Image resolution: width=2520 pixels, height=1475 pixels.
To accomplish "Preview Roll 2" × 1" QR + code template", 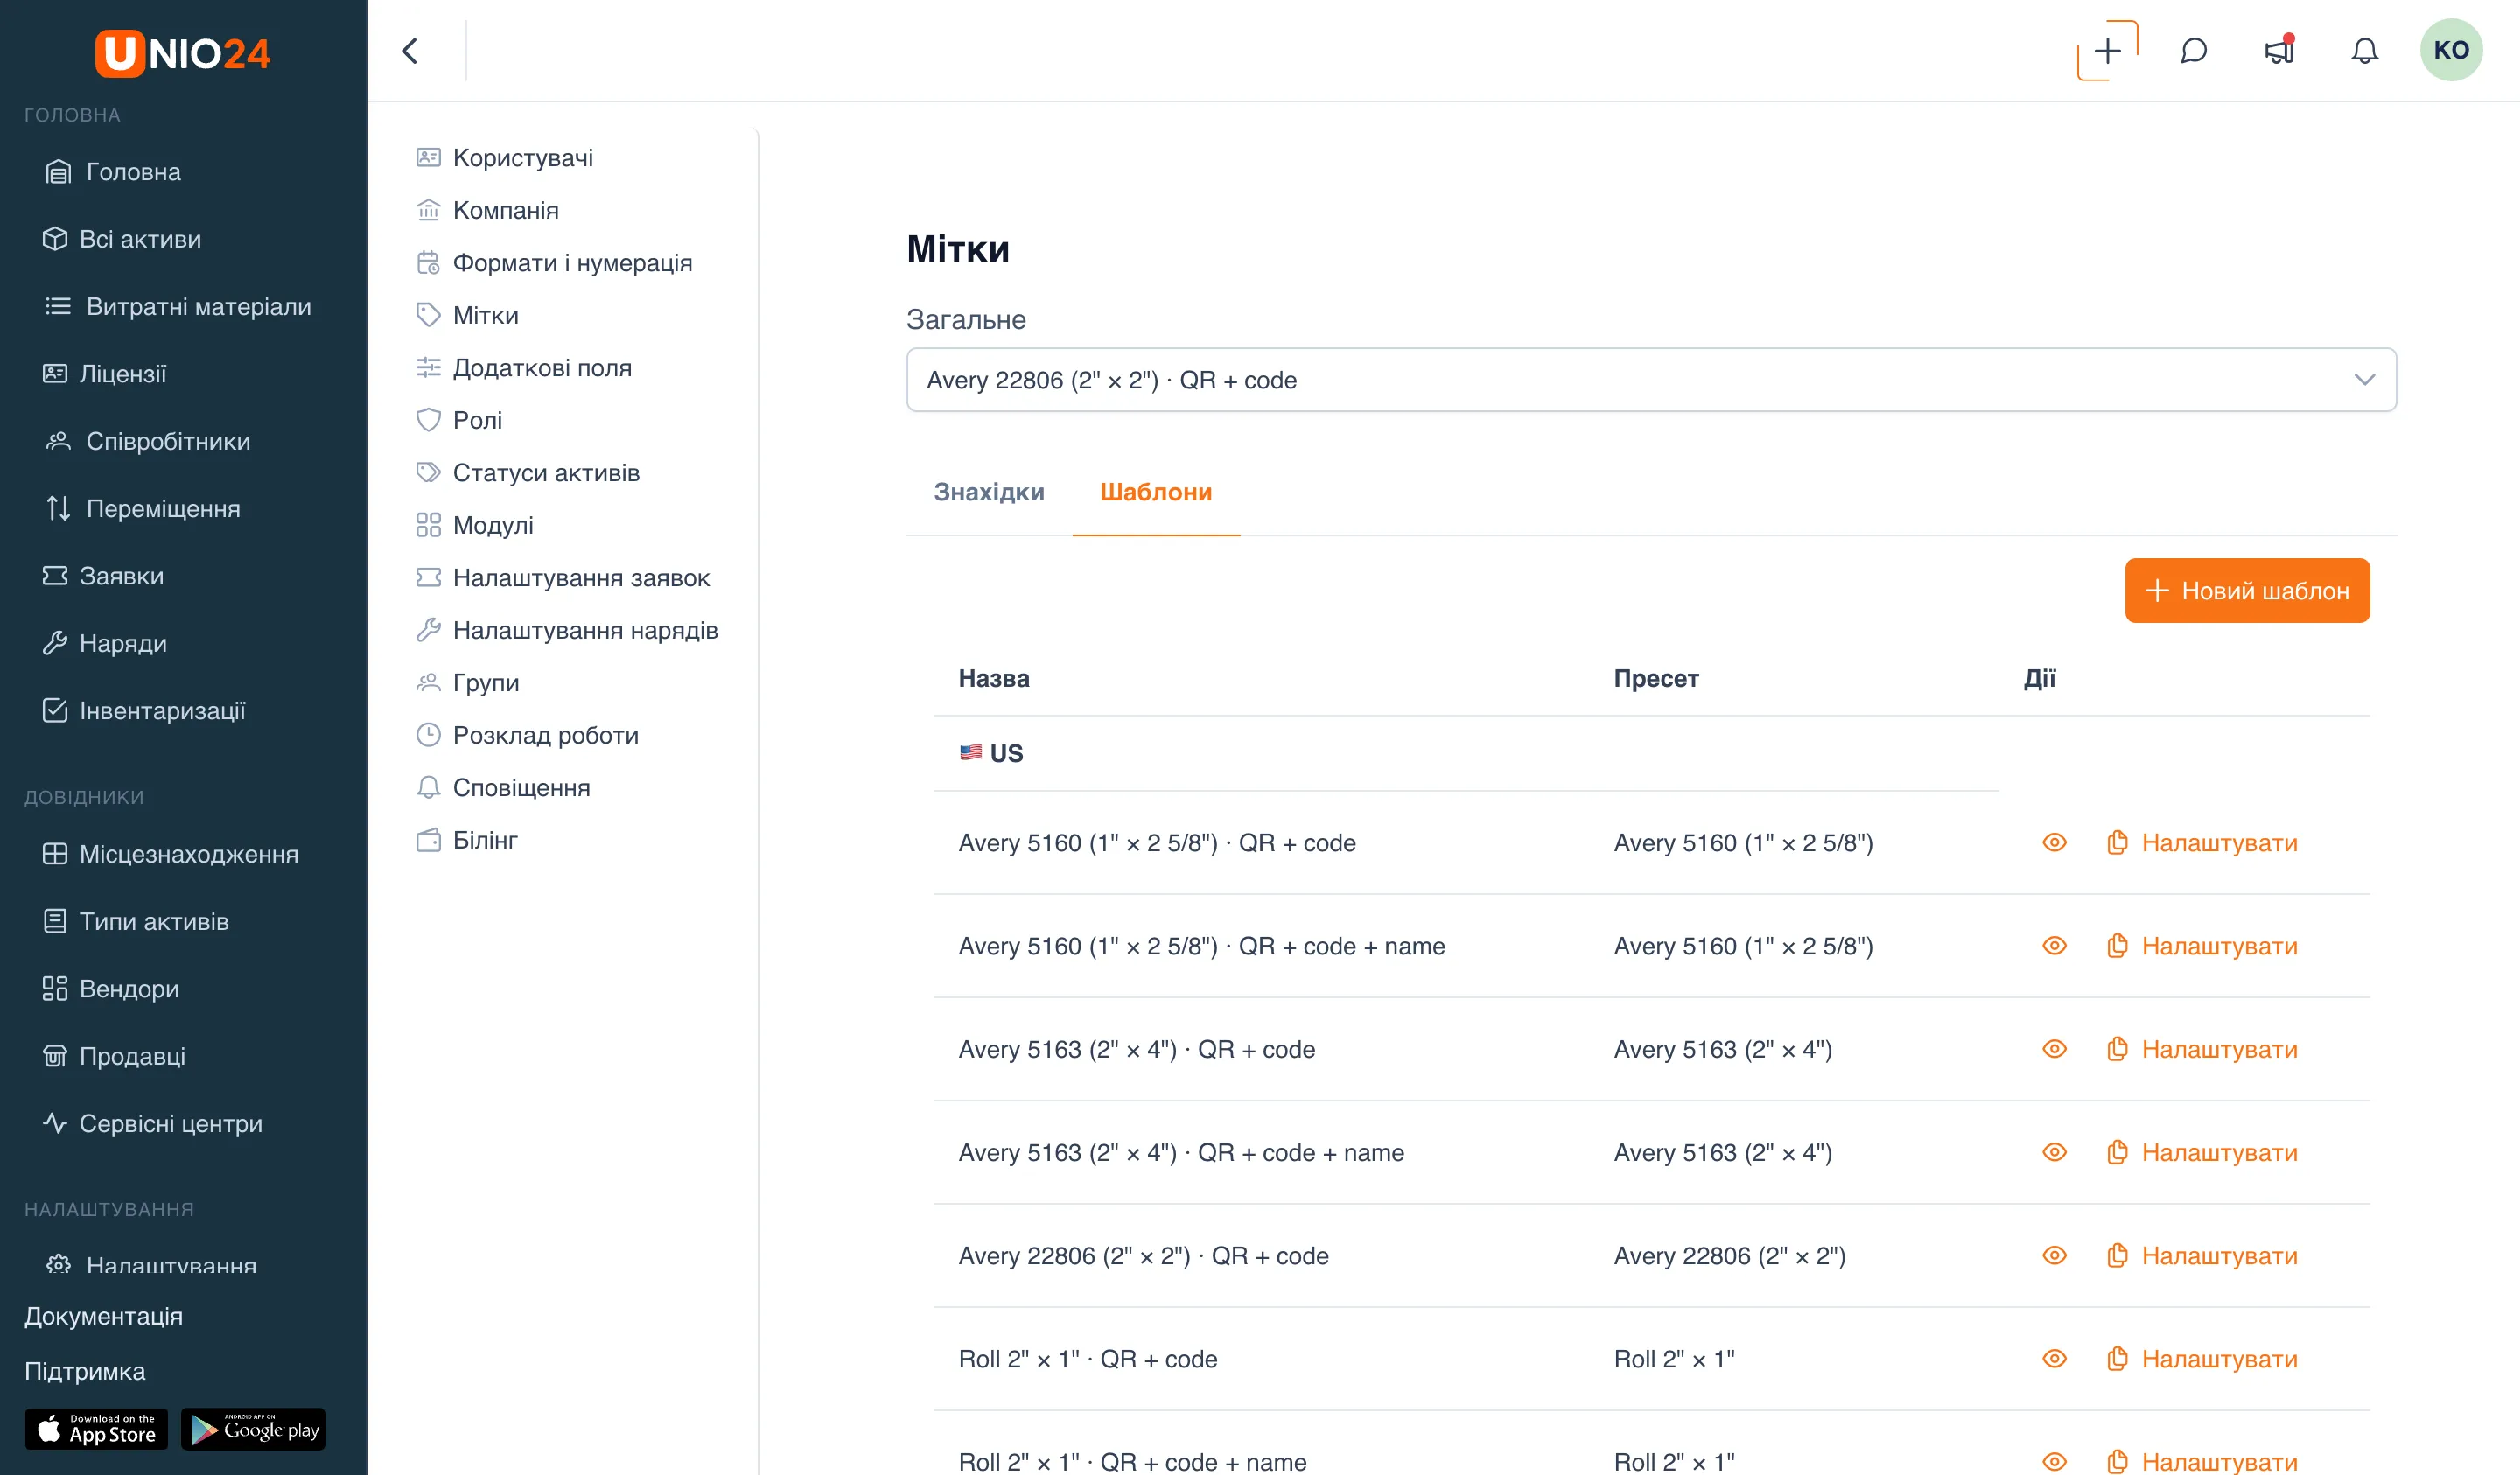I will pos(2054,1359).
